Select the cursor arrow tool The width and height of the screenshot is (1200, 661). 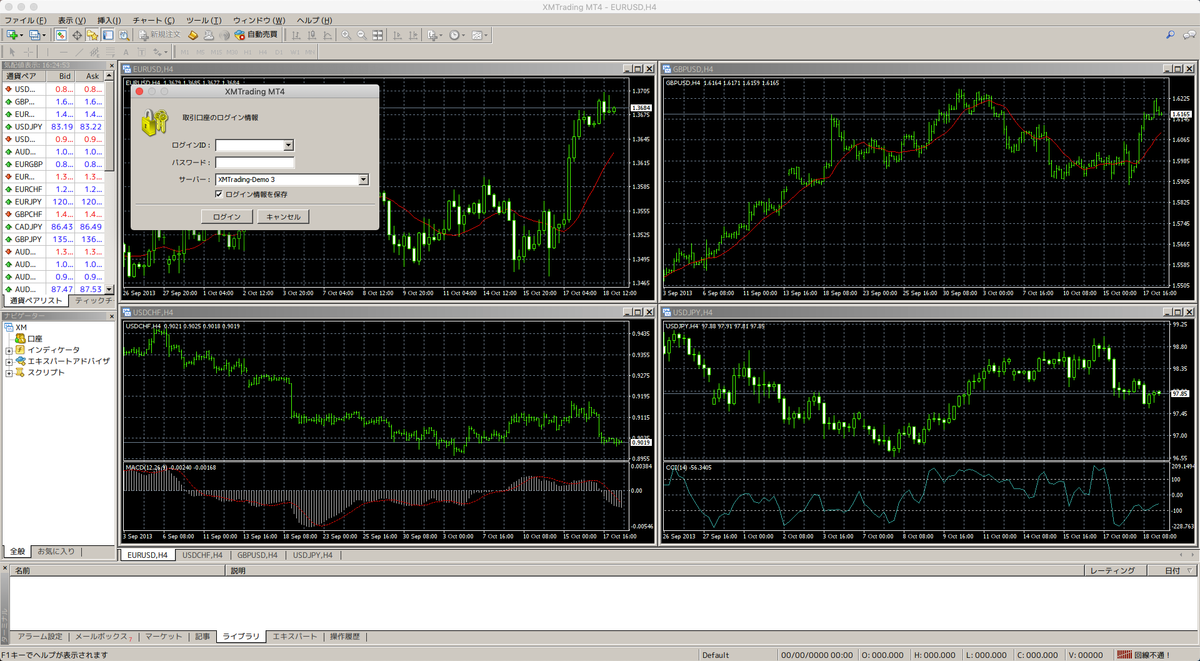click(x=12, y=52)
